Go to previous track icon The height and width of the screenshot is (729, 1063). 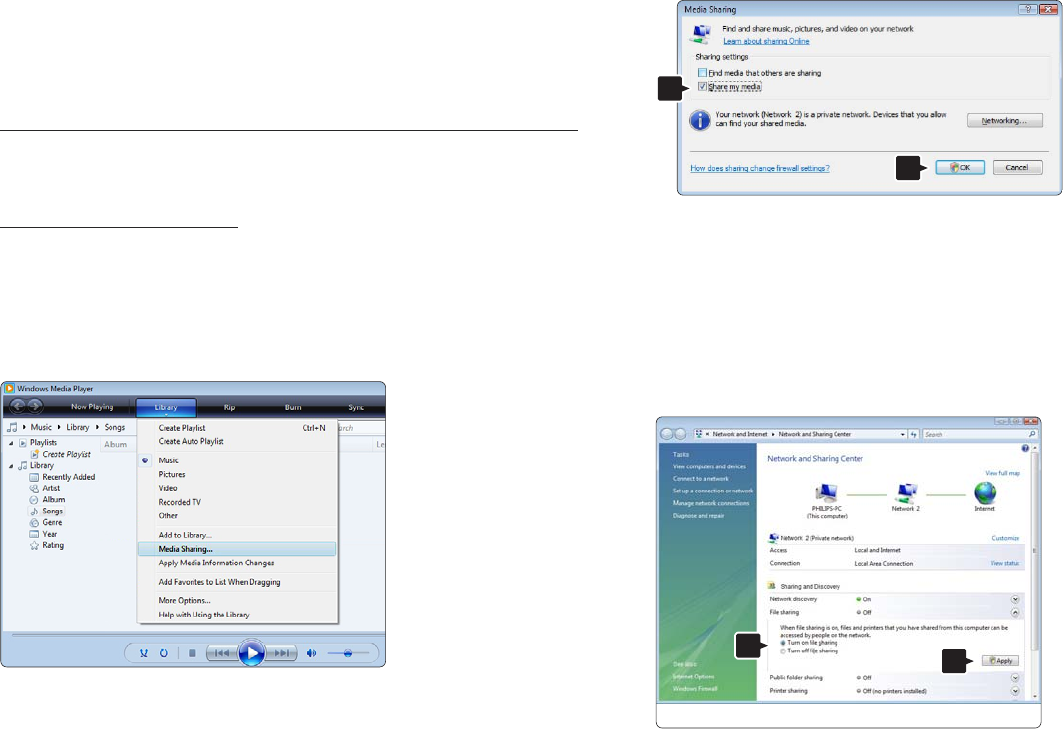pos(222,653)
